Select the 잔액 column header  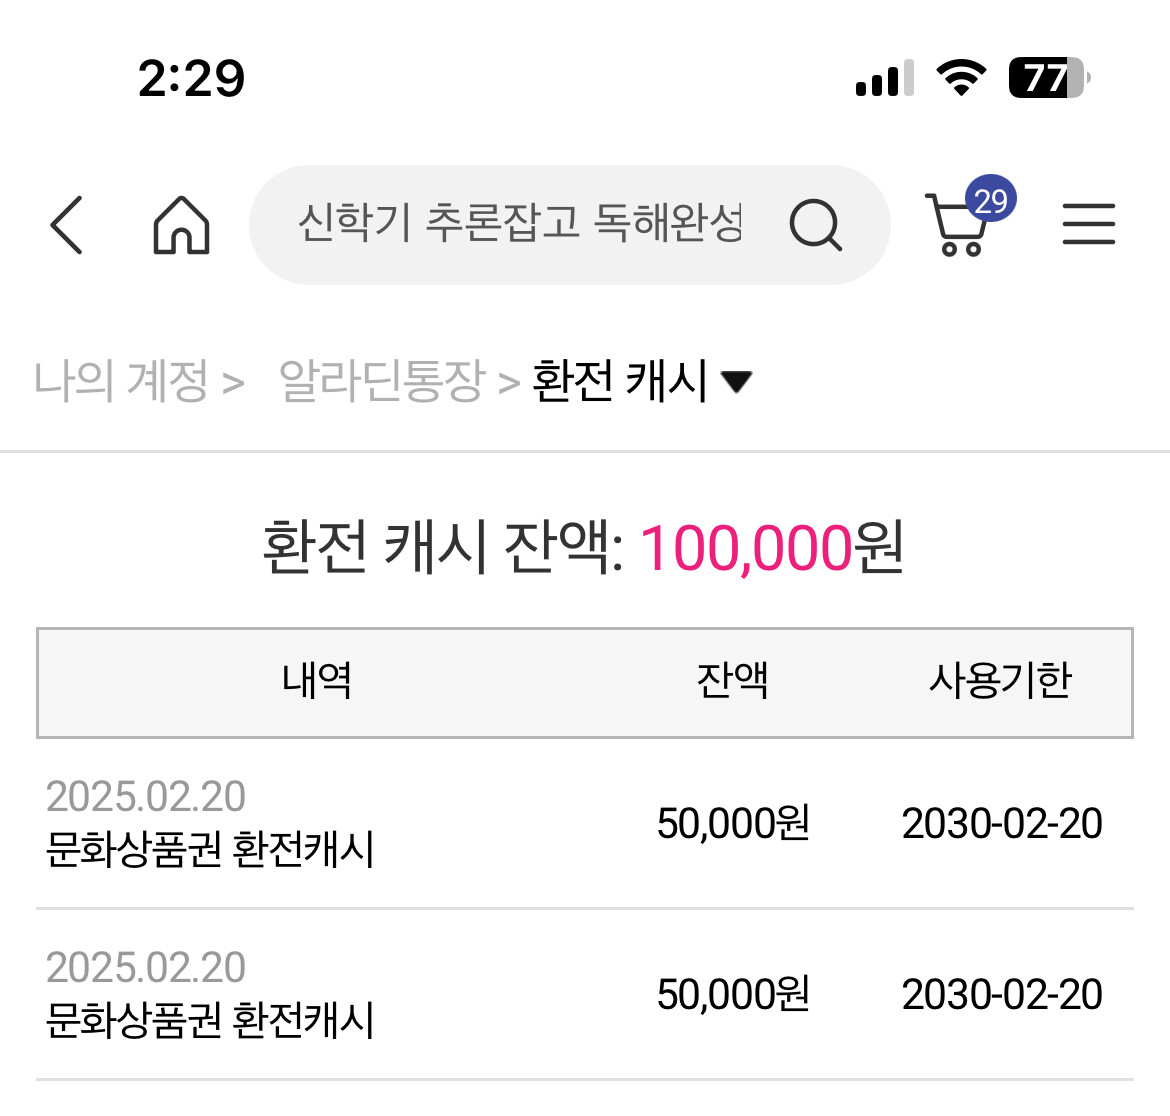pos(732,682)
